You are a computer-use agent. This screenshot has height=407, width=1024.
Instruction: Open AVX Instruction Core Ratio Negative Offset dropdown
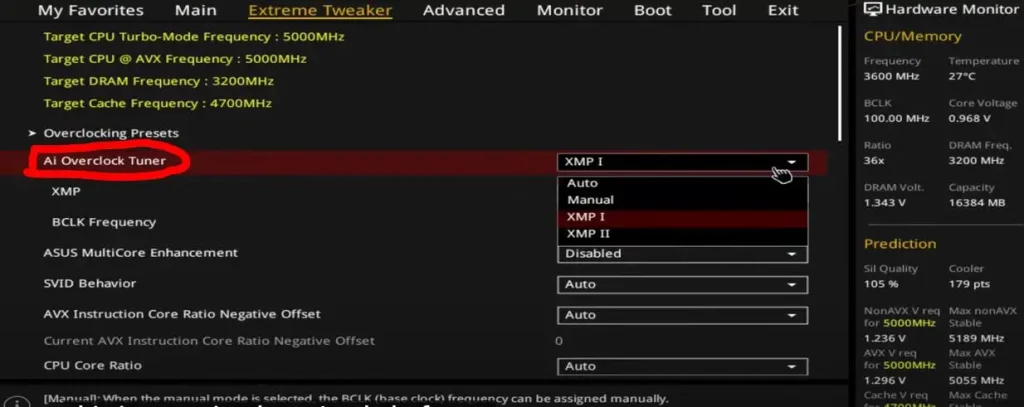pos(682,315)
